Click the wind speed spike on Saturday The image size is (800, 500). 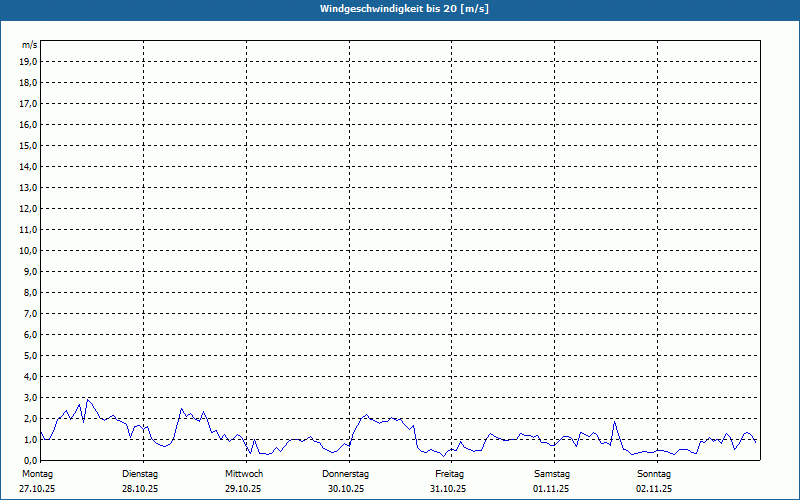tap(615, 421)
